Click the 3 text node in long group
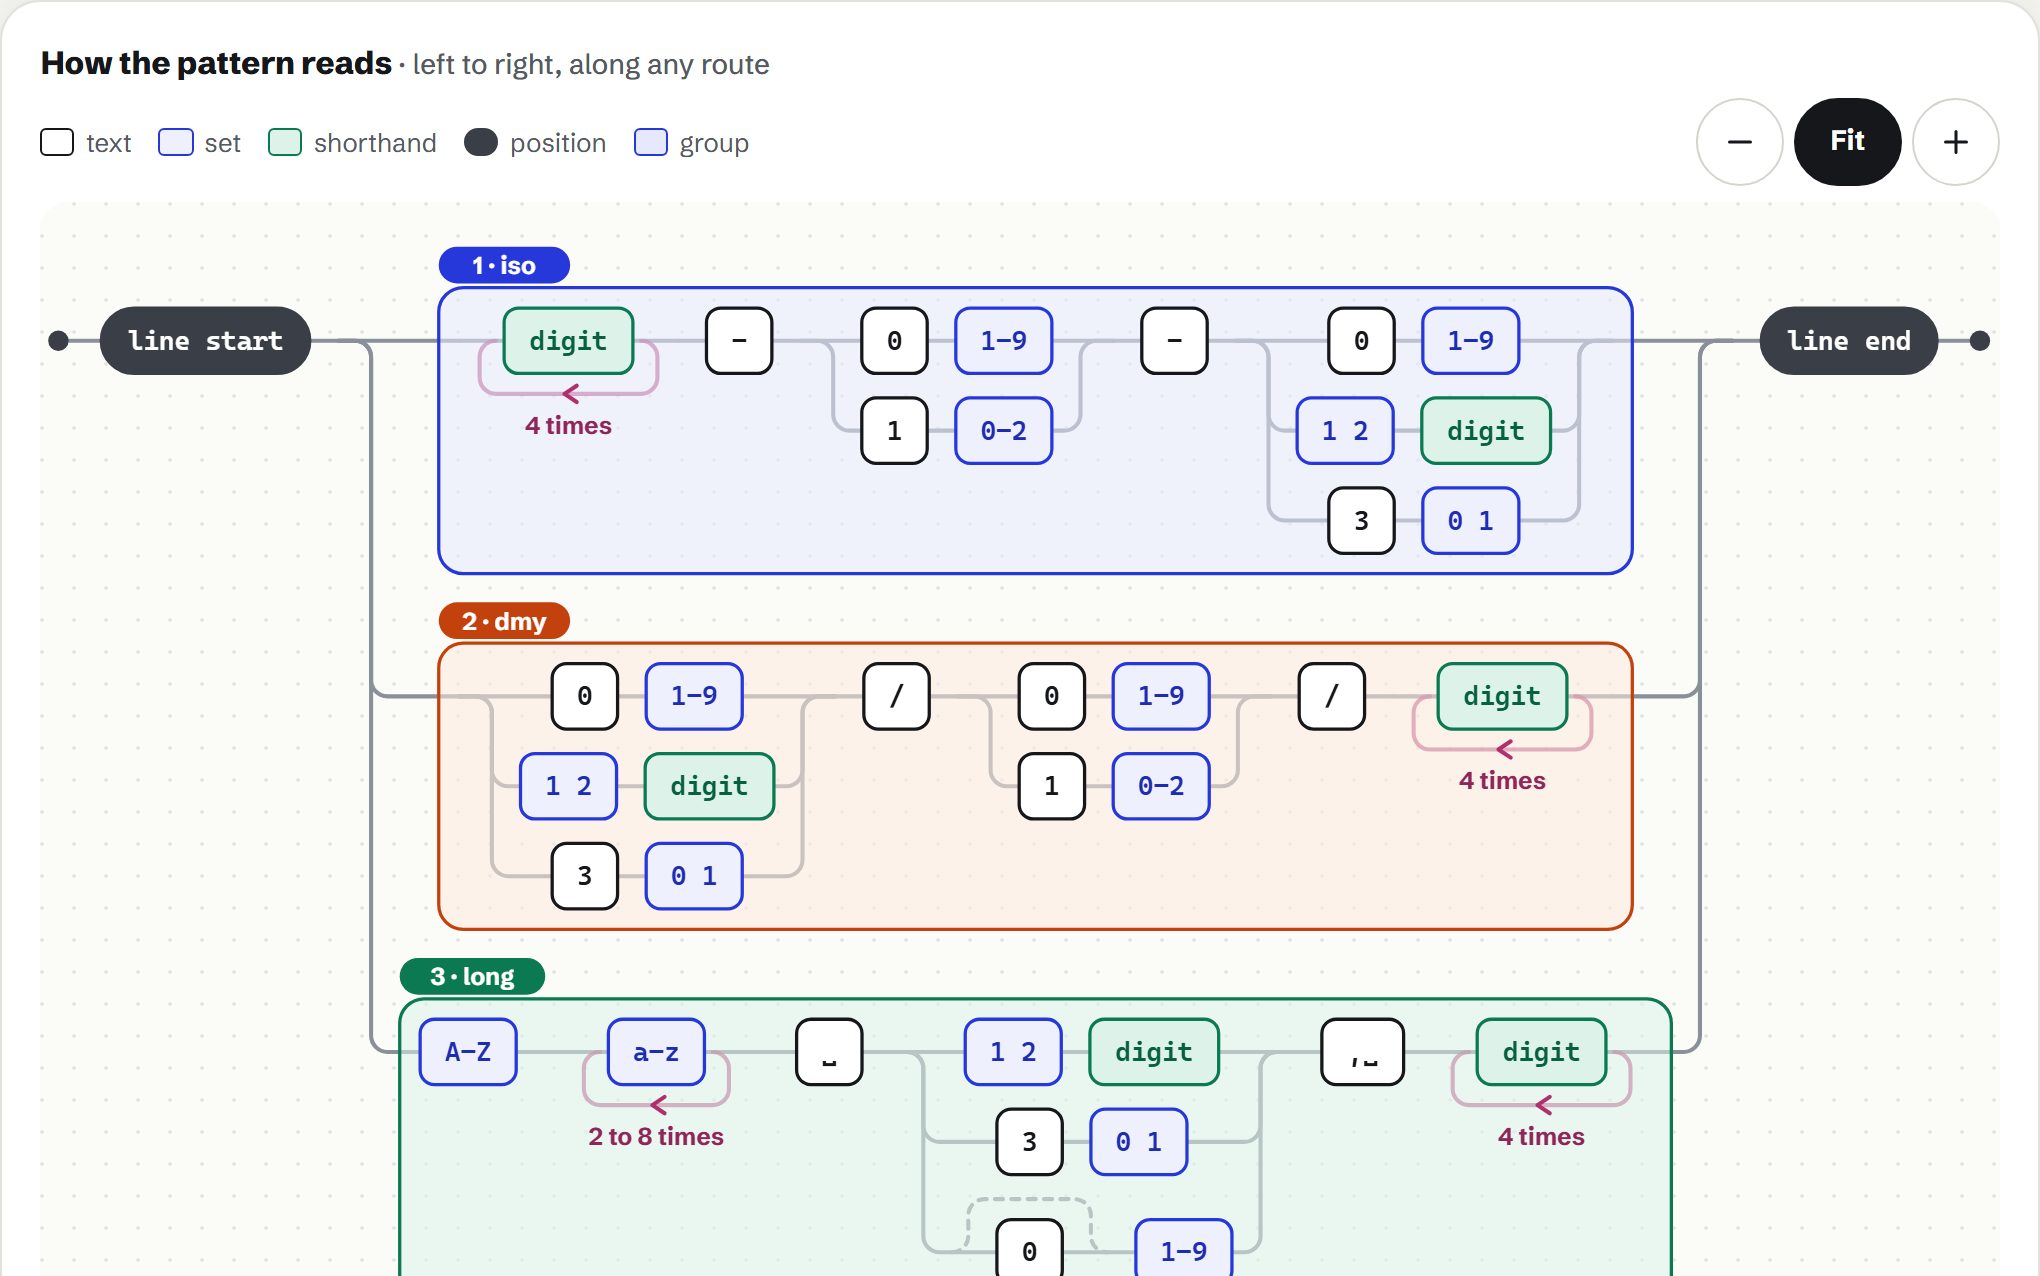This screenshot has height=1276, width=2040. (x=1029, y=1142)
